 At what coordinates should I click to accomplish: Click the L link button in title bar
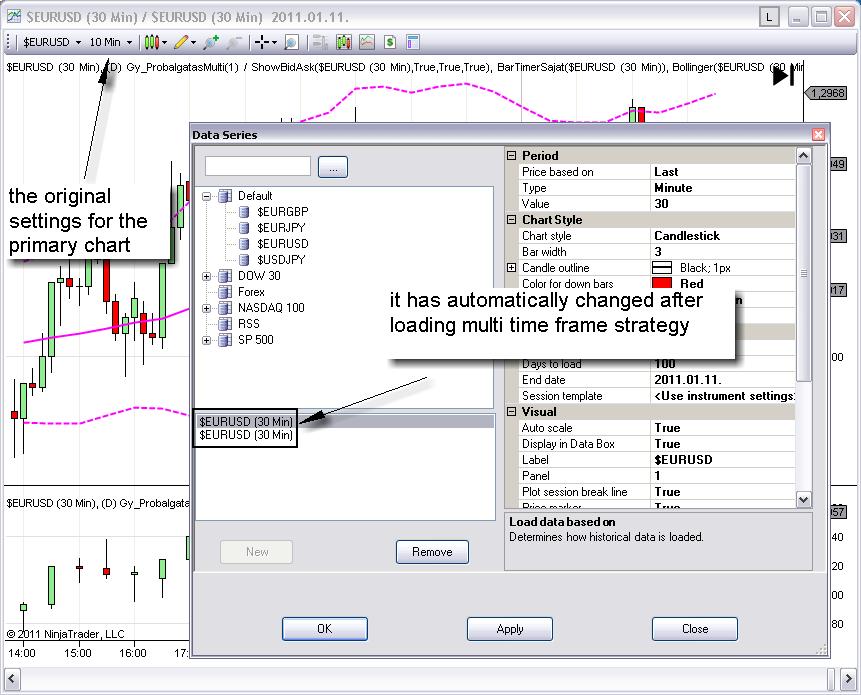point(769,17)
